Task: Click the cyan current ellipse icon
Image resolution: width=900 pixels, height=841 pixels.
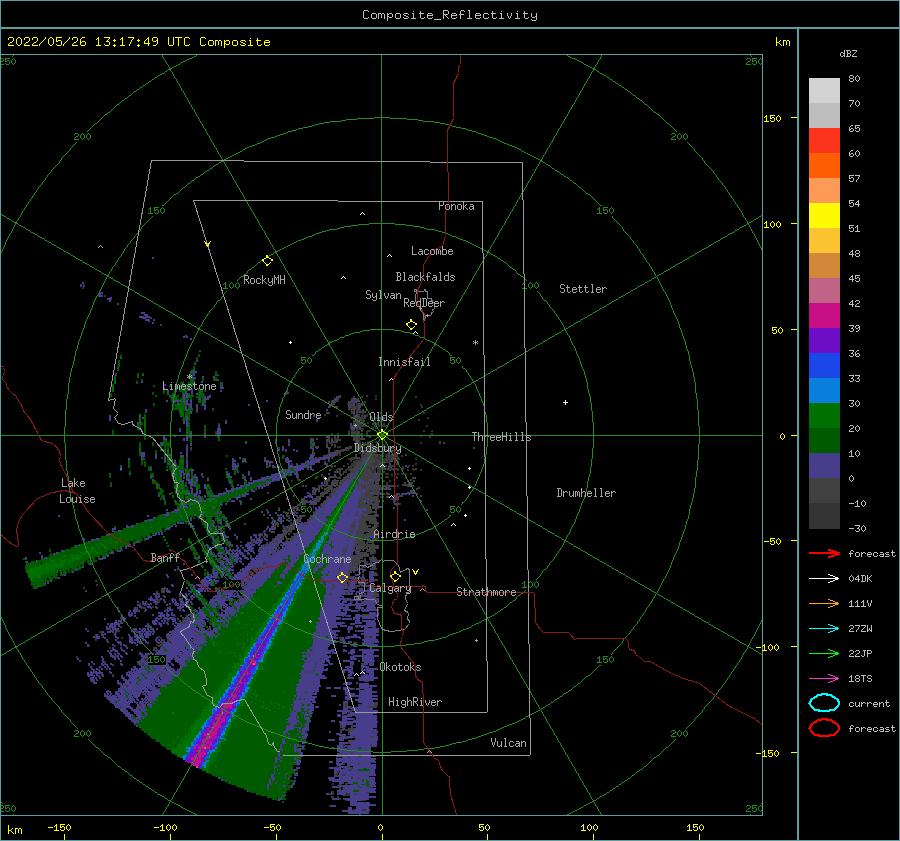Action: (824, 703)
